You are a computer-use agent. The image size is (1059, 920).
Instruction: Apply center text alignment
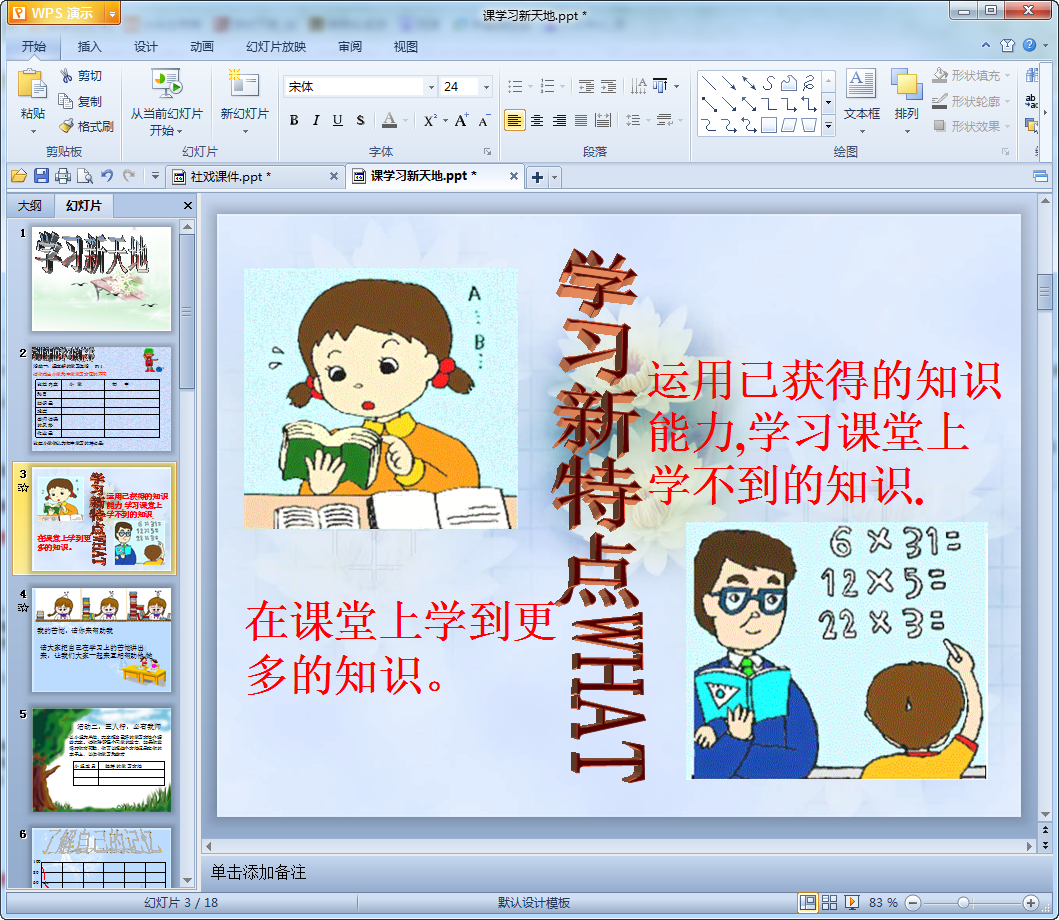(x=537, y=120)
